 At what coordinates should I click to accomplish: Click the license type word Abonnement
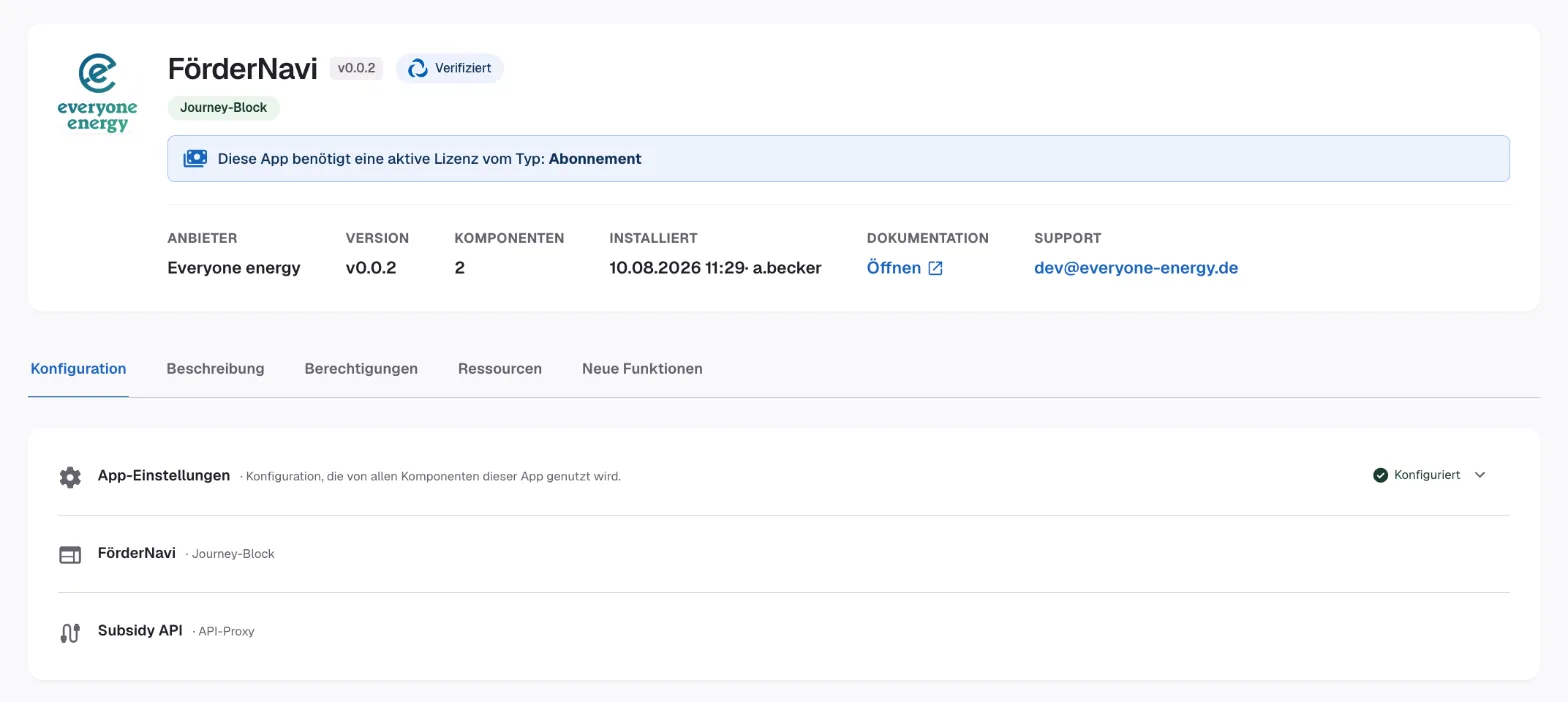[x=595, y=158]
